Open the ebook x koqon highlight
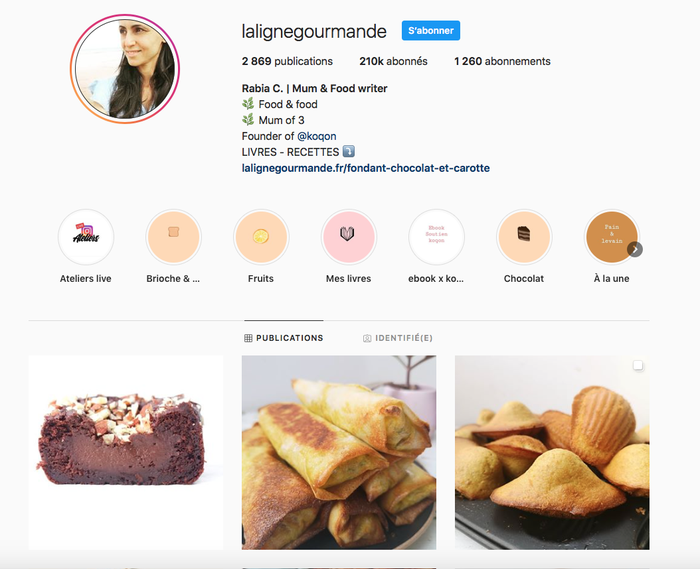700x569 pixels. [436, 237]
